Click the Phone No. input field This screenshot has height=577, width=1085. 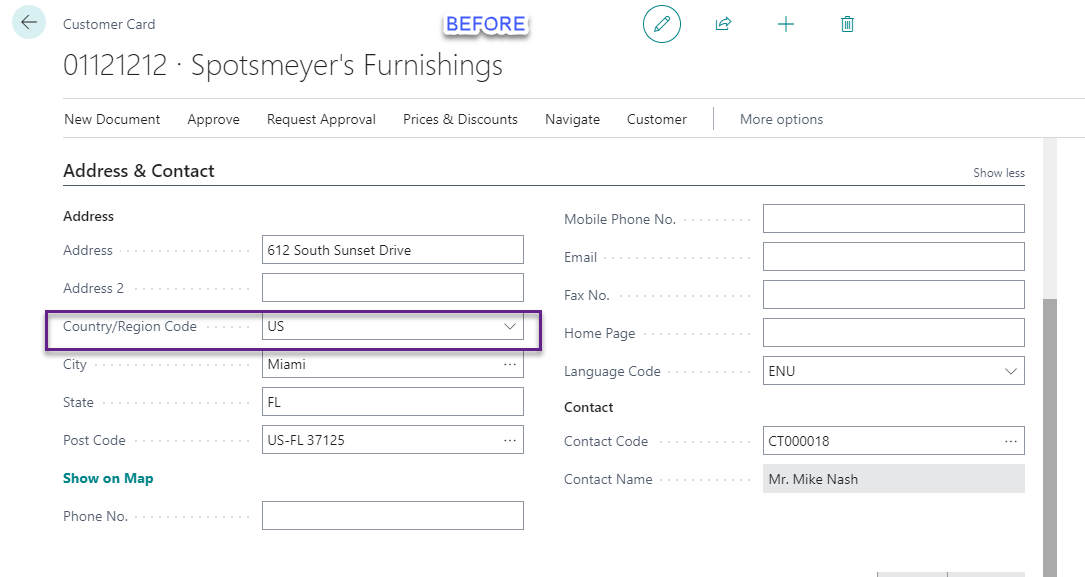point(392,515)
